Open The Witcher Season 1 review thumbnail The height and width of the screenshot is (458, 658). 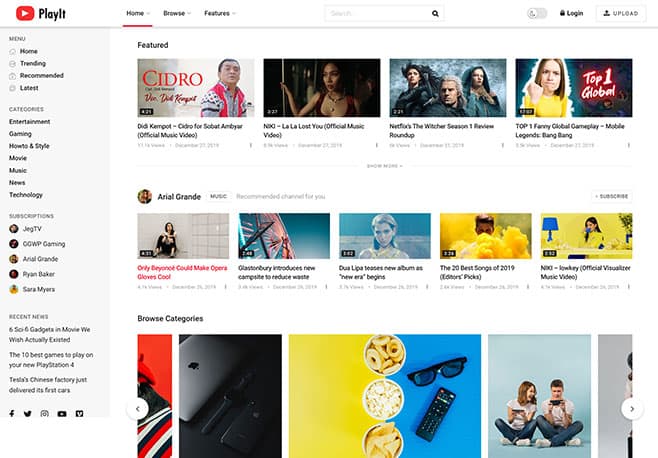447,88
